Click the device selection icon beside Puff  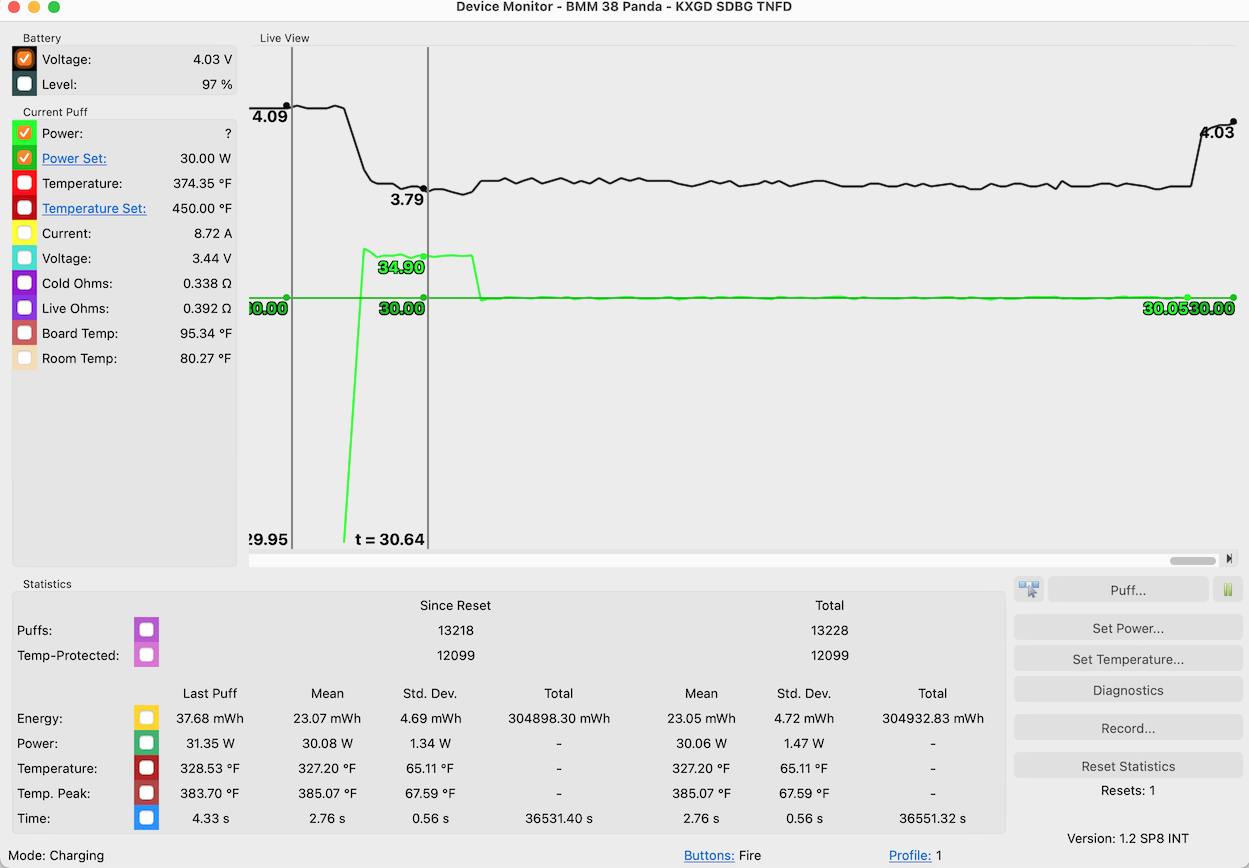[x=1029, y=590]
